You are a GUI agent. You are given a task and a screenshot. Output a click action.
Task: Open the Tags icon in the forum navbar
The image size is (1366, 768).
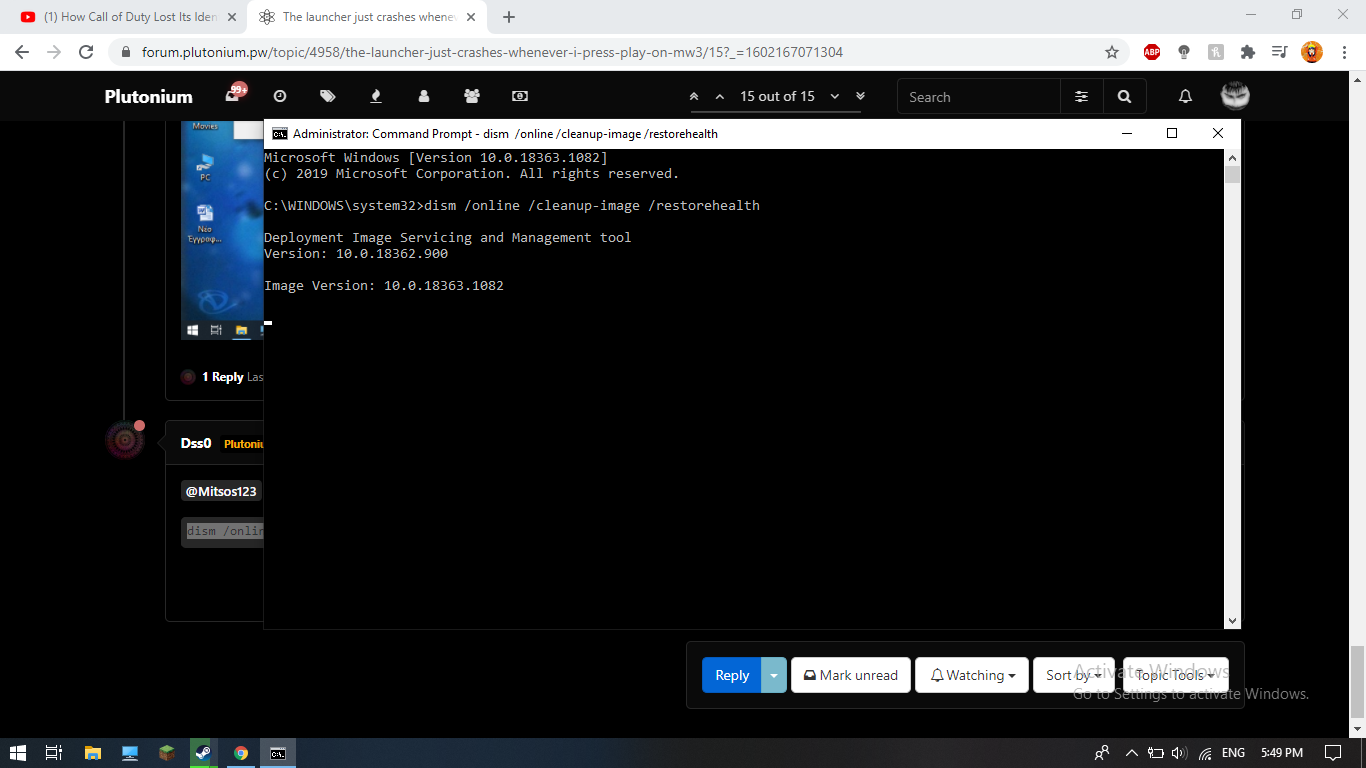pyautogui.click(x=328, y=96)
